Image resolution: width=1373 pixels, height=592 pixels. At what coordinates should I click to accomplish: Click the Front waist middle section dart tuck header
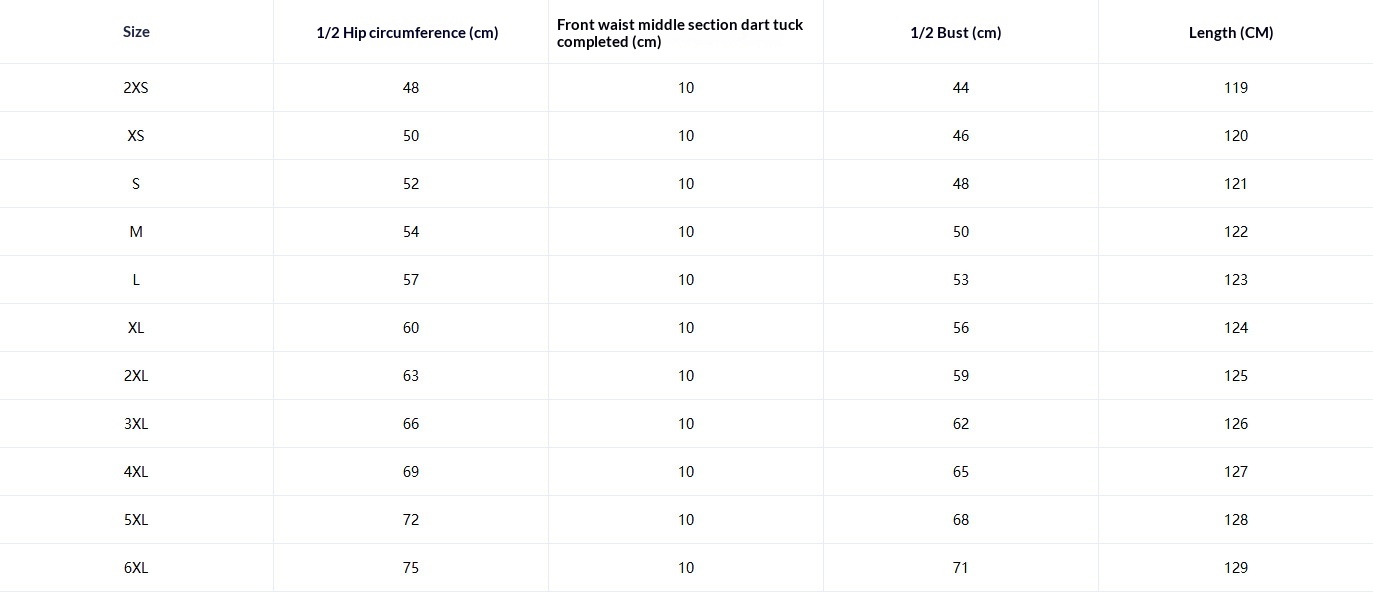click(x=680, y=33)
